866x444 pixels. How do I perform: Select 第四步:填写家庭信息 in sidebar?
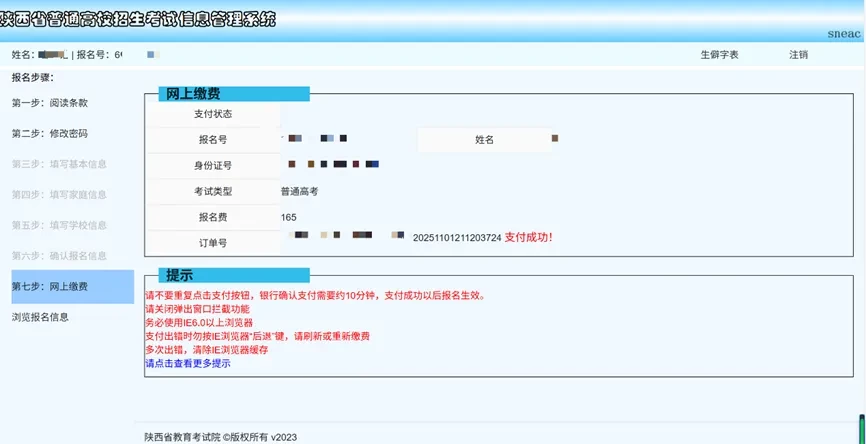tap(59, 195)
